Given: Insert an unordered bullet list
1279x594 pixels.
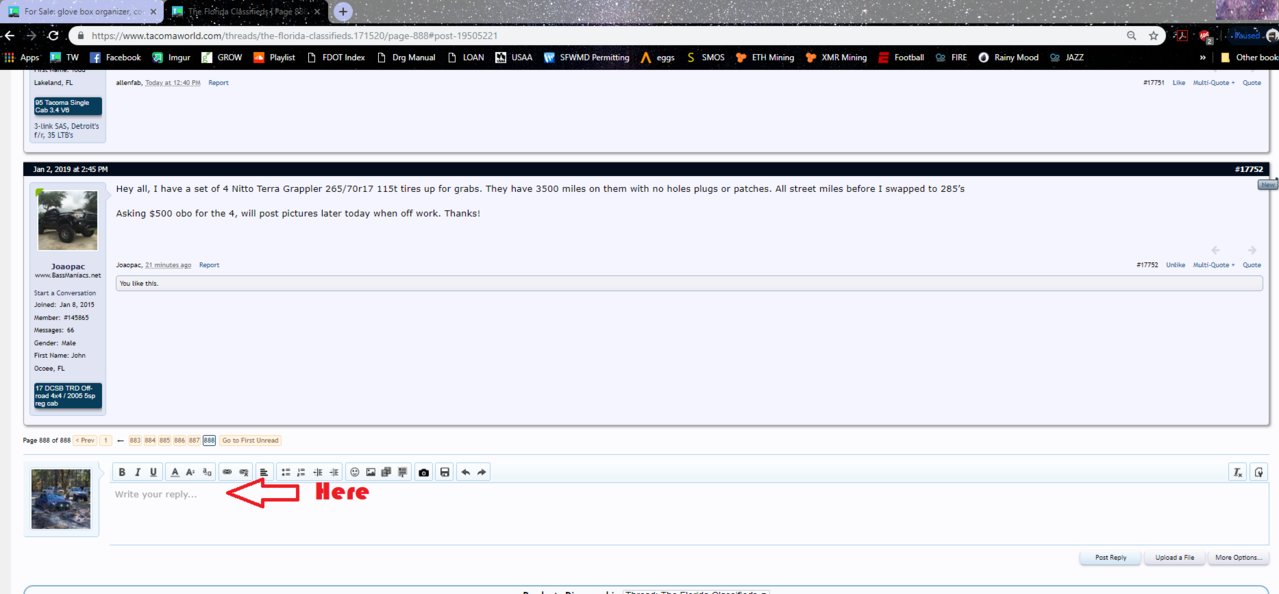Looking at the screenshot, I should 286,472.
